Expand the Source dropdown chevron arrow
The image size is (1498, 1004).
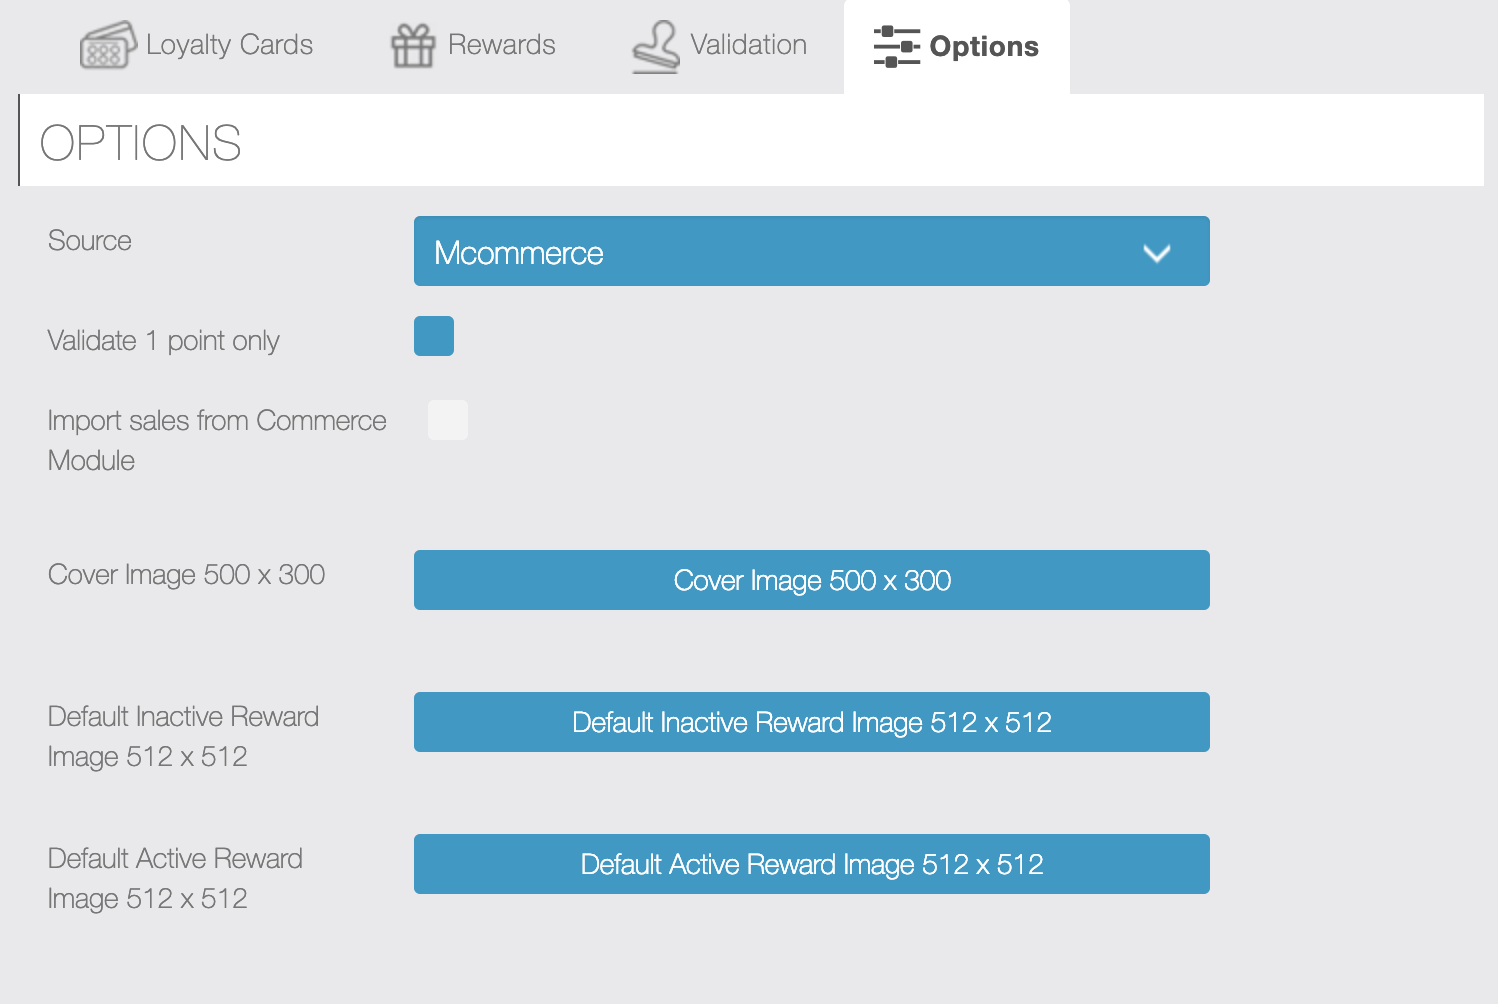click(x=1157, y=253)
